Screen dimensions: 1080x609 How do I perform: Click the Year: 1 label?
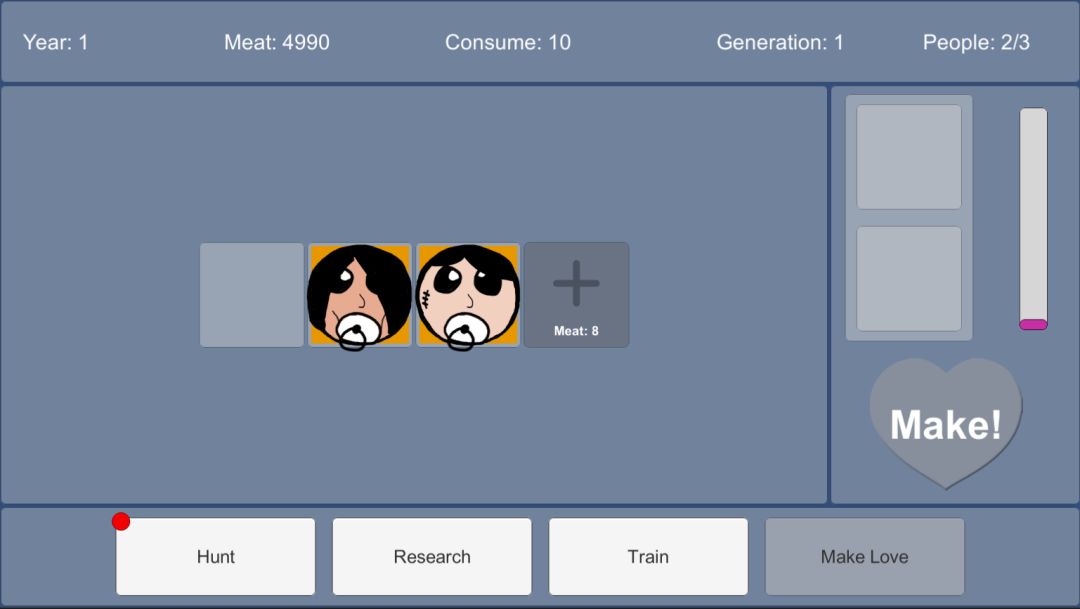[56, 43]
